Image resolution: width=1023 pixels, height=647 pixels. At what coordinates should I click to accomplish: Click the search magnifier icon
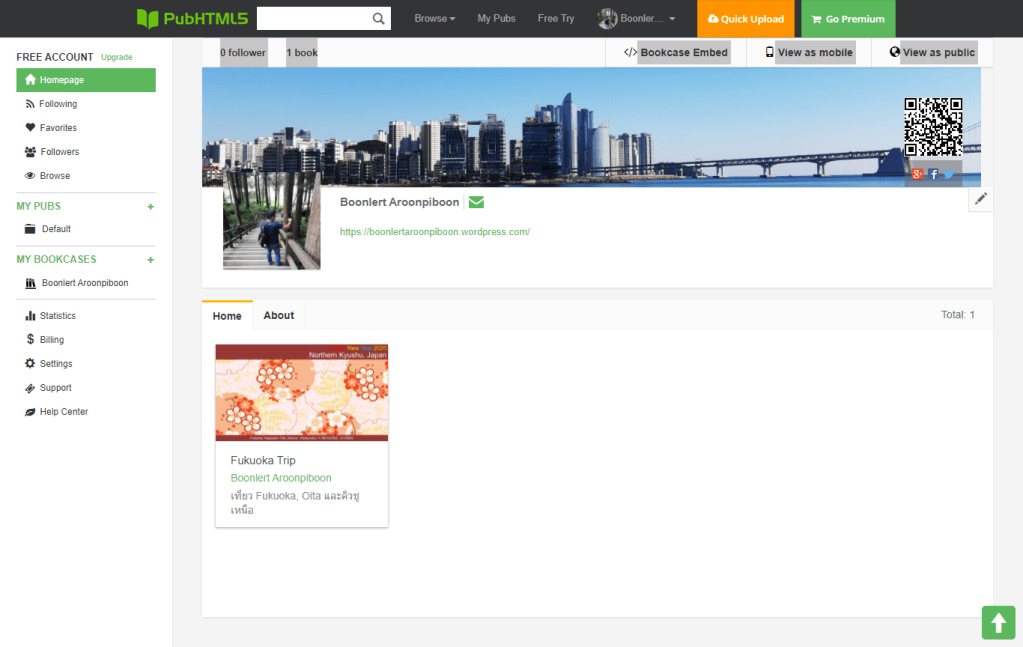click(378, 18)
